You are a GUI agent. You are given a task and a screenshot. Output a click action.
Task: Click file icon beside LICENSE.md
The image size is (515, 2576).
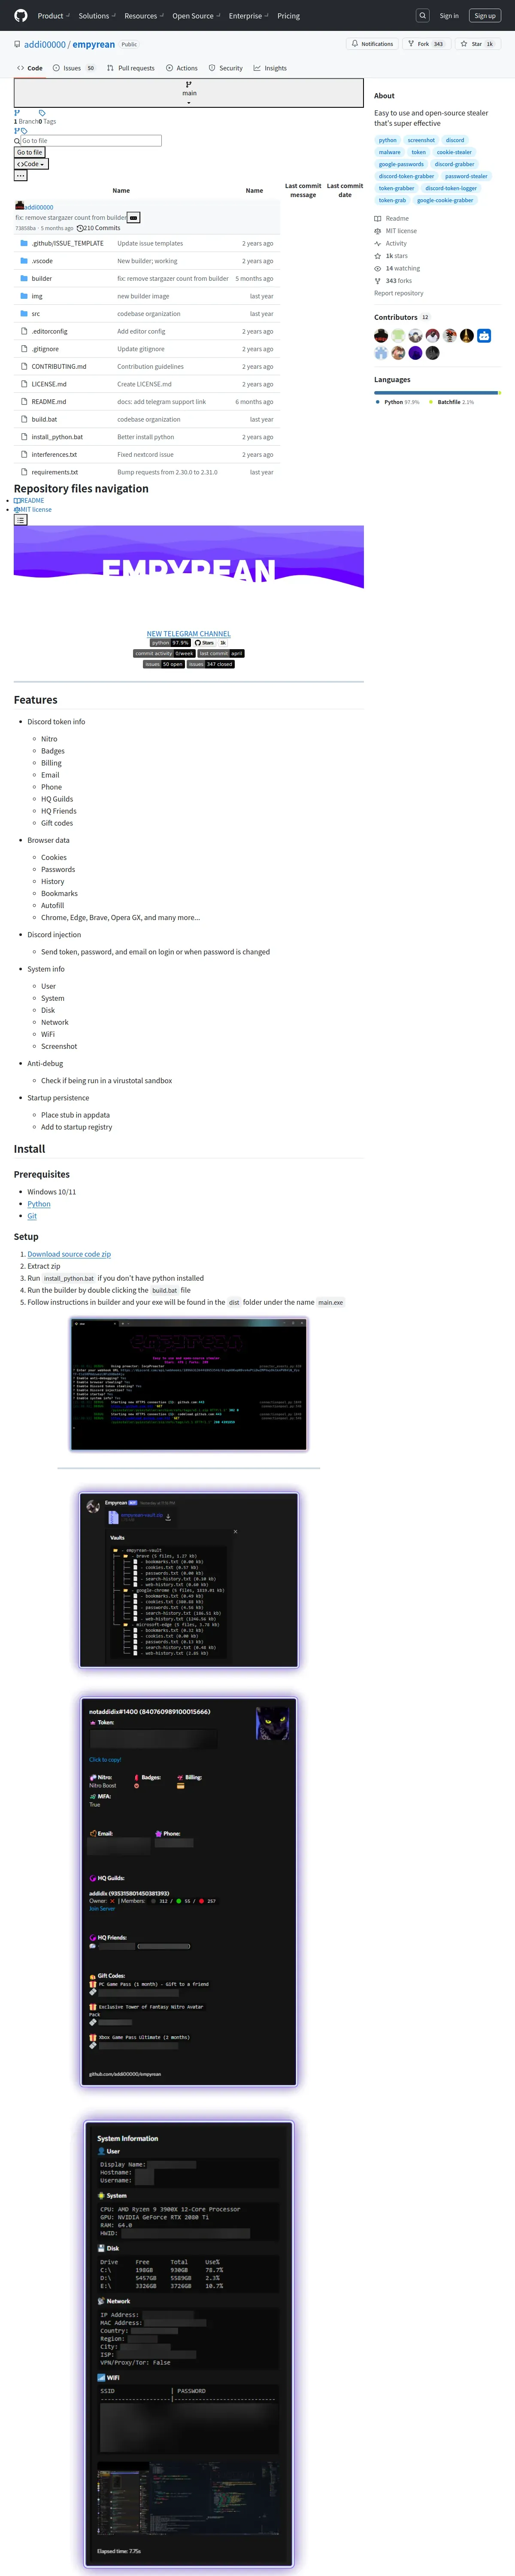point(24,384)
